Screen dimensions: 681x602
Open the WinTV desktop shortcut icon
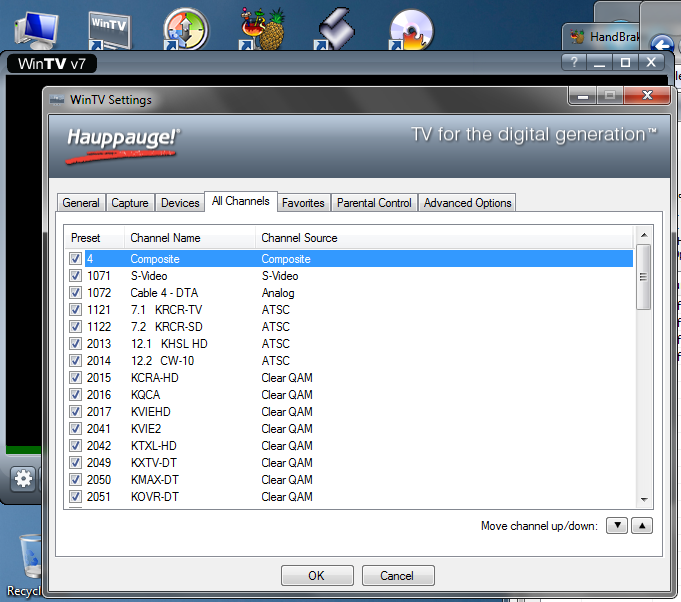pos(109,30)
